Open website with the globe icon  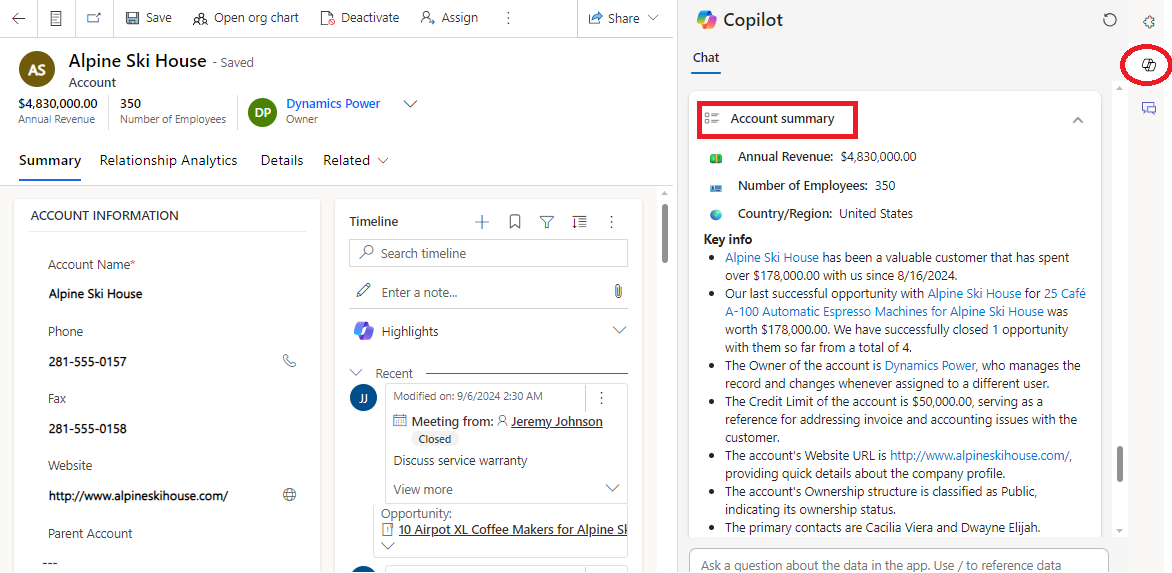pos(289,495)
